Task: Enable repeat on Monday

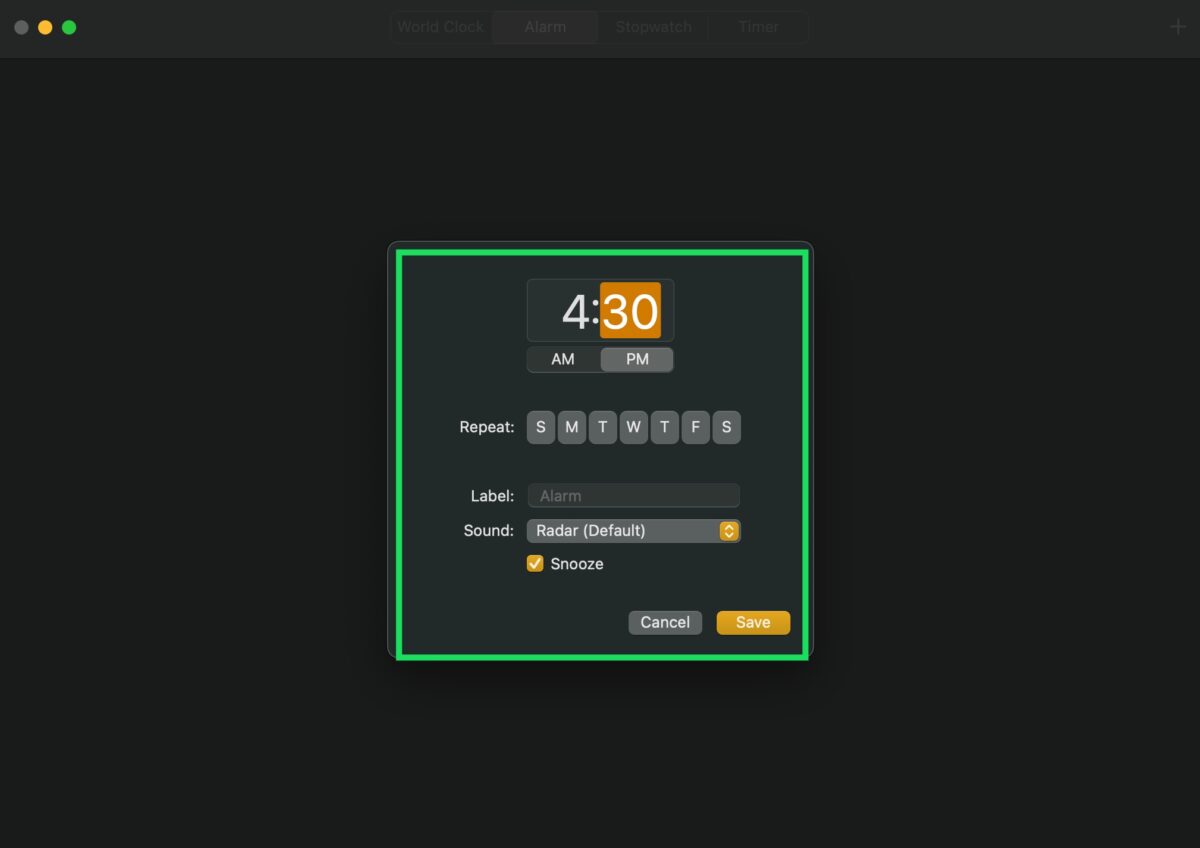Action: (x=572, y=427)
